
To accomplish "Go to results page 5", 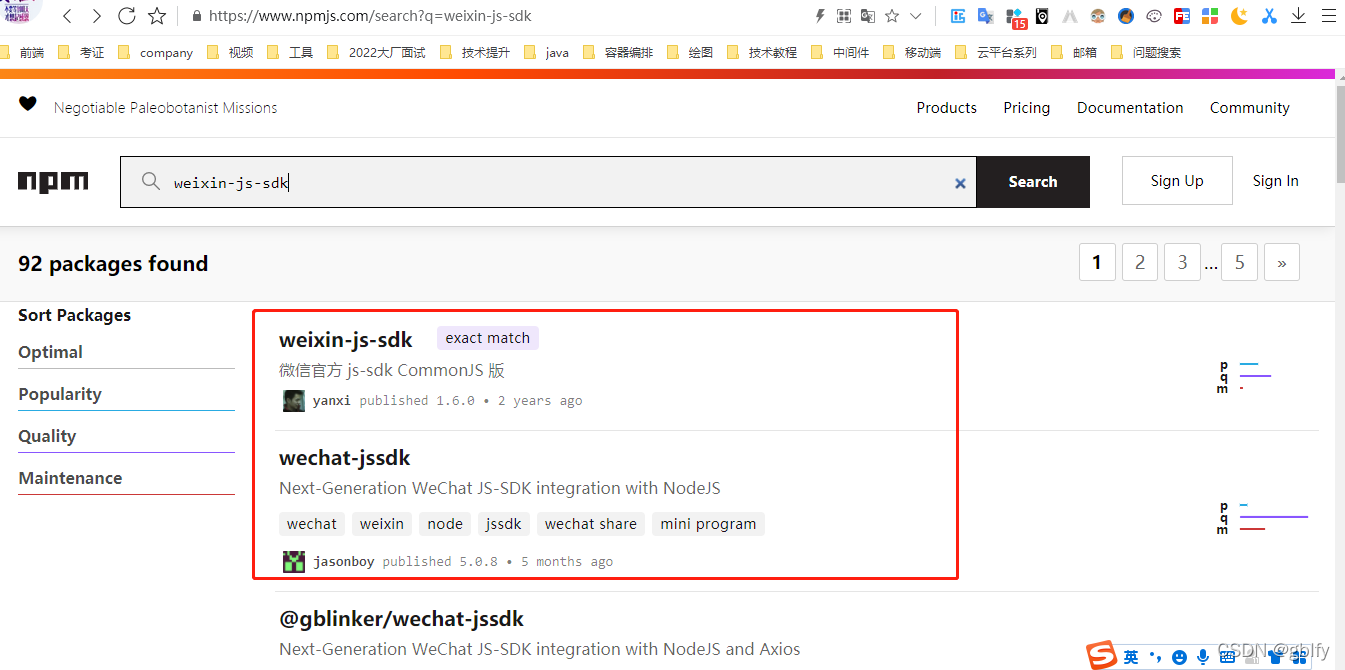I will coord(1240,263).
